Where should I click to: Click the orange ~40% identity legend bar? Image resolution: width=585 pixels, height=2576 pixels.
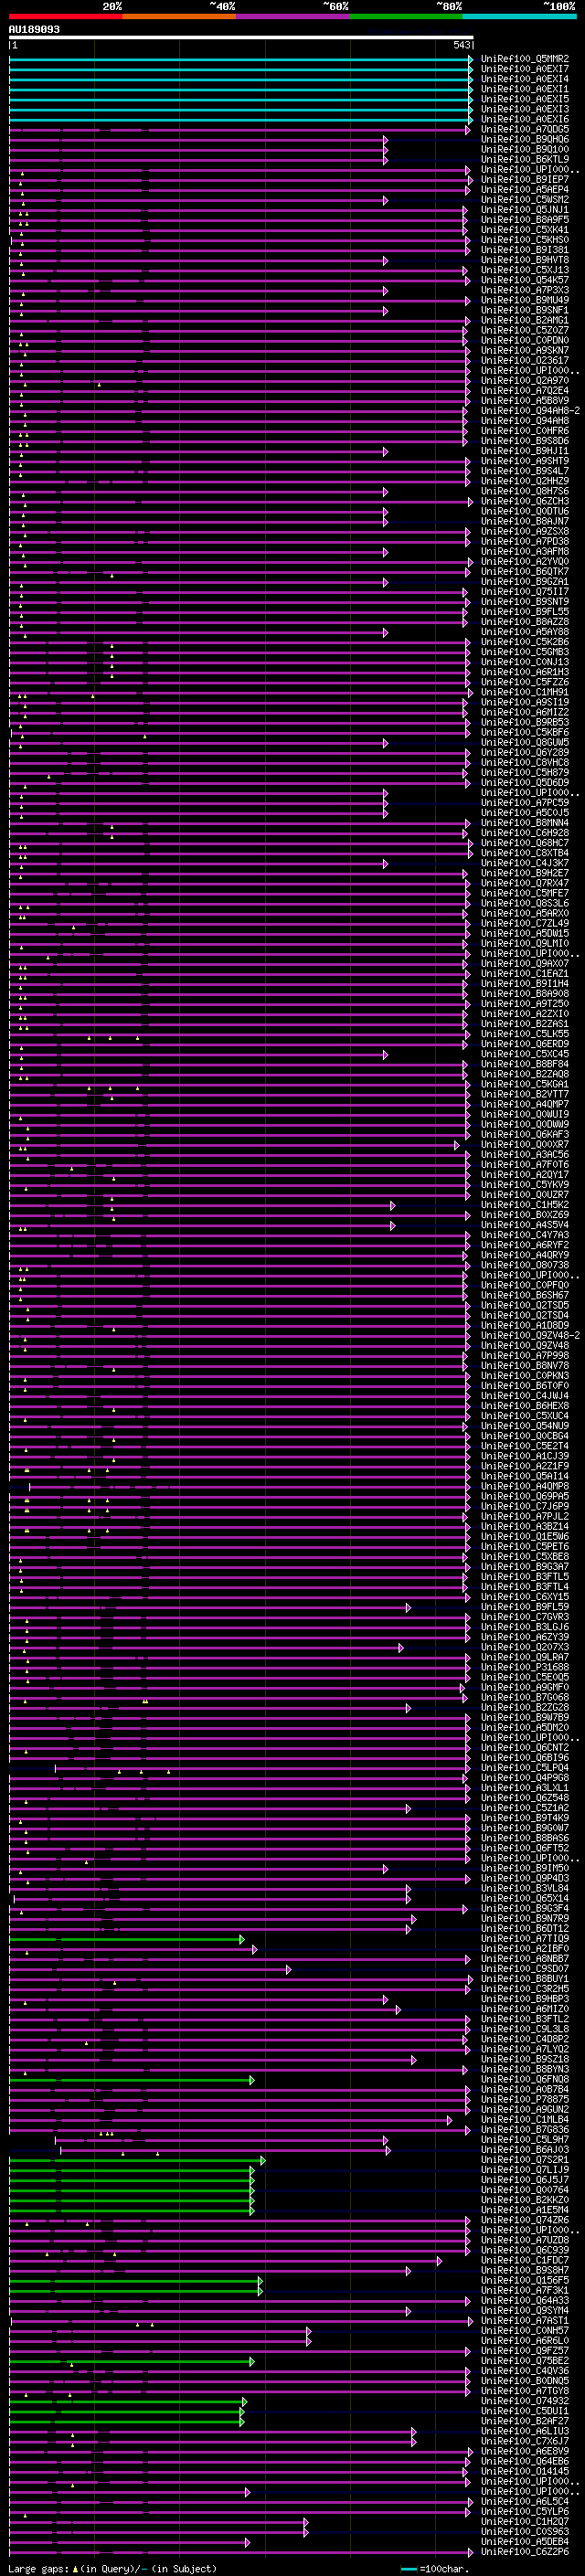[x=180, y=16]
